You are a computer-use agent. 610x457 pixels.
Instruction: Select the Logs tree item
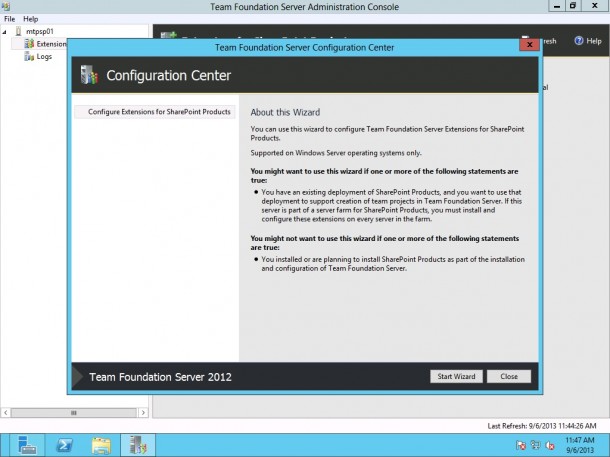click(x=44, y=56)
